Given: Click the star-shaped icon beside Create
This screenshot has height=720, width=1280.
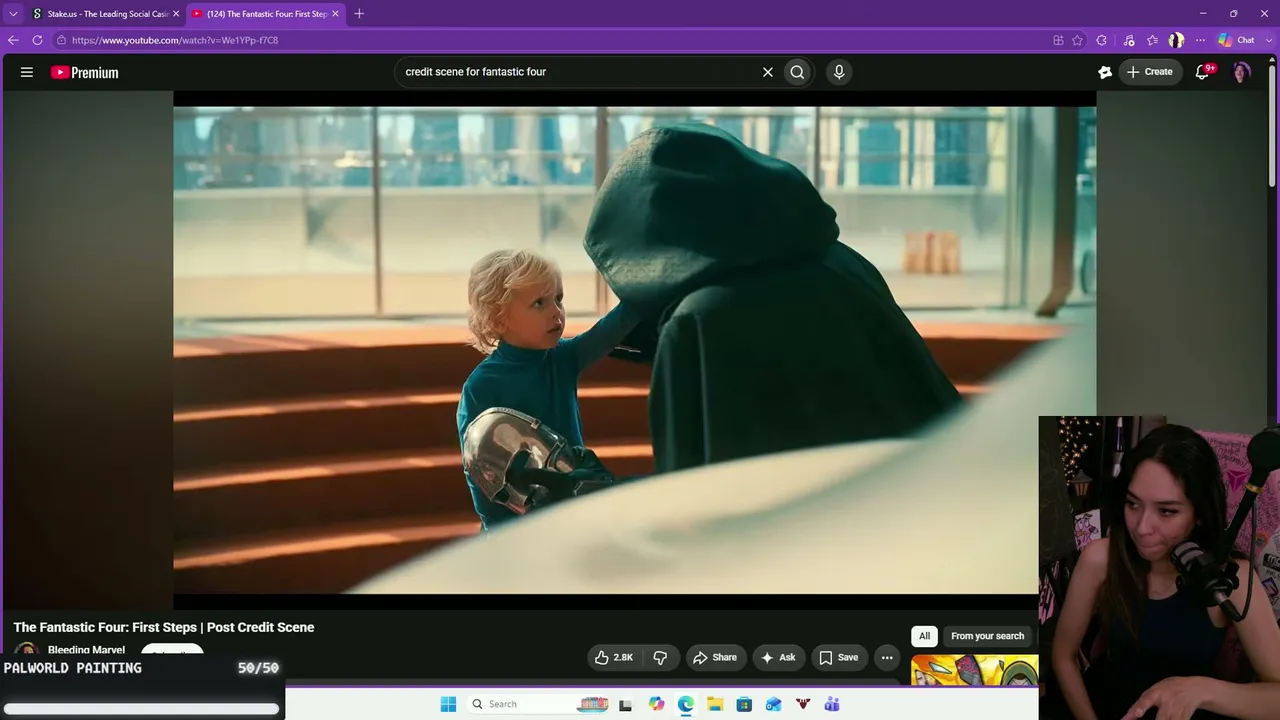Looking at the screenshot, I should click(x=1105, y=72).
